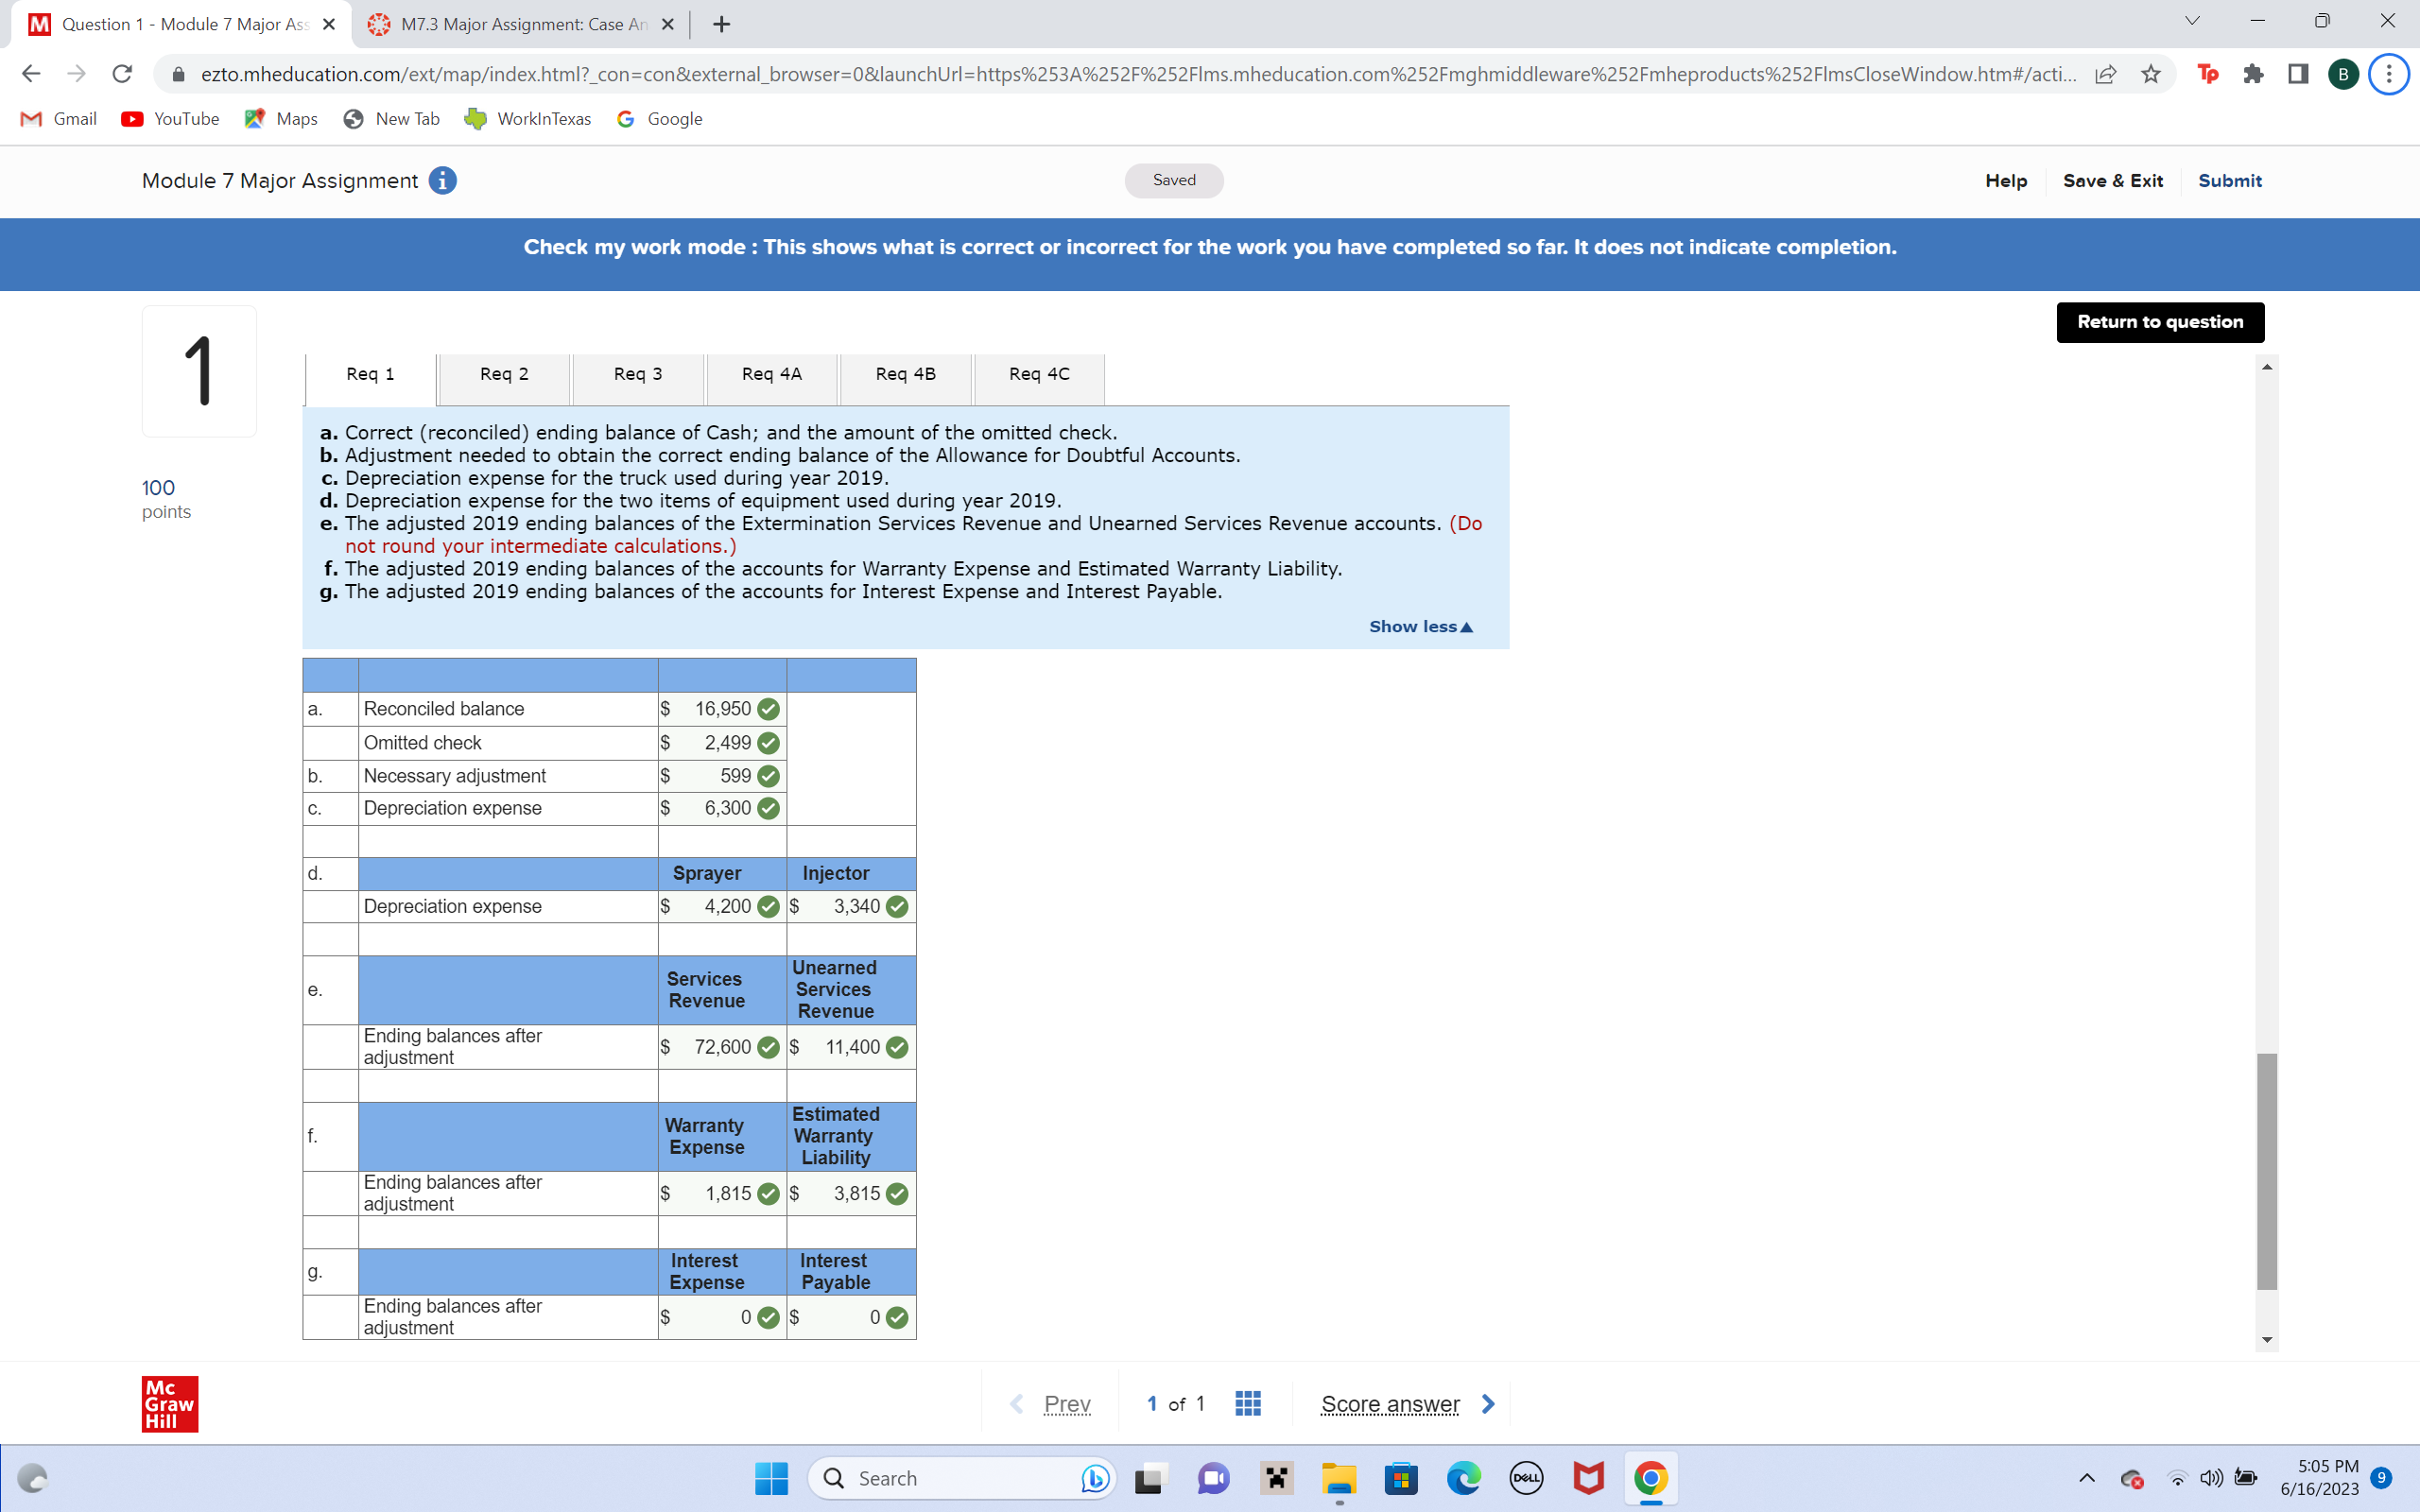2420x1512 pixels.
Task: Open the question grid navigator icon
Action: click(1248, 1403)
